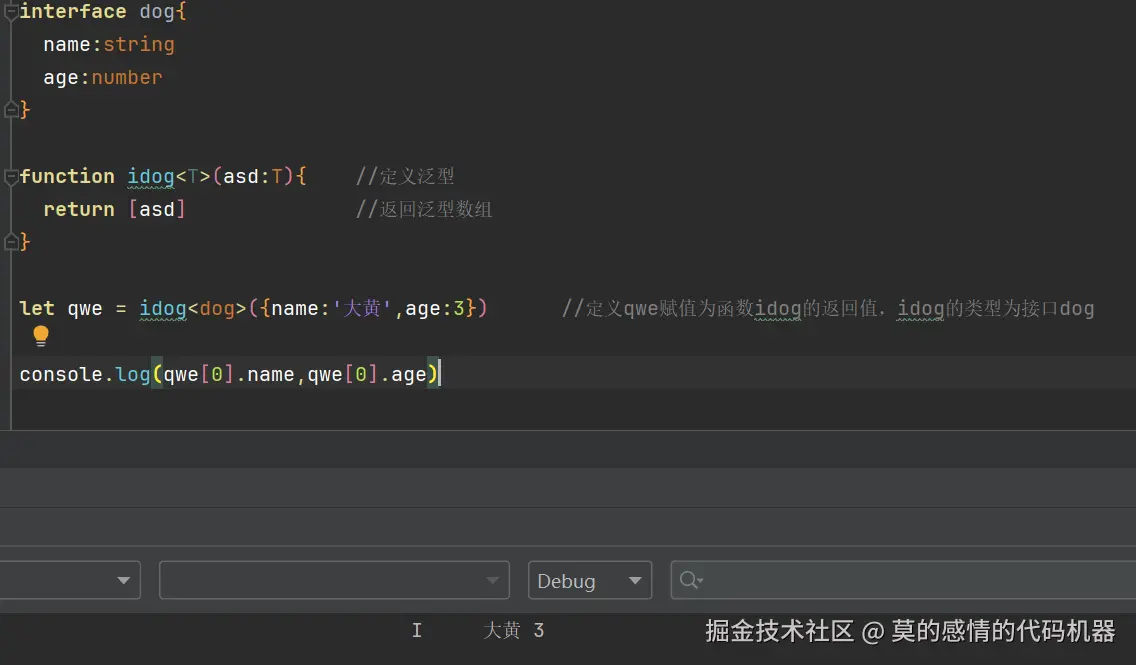Collapse the interface dog code block
Screen dimensions: 1136x665
tap(11, 12)
